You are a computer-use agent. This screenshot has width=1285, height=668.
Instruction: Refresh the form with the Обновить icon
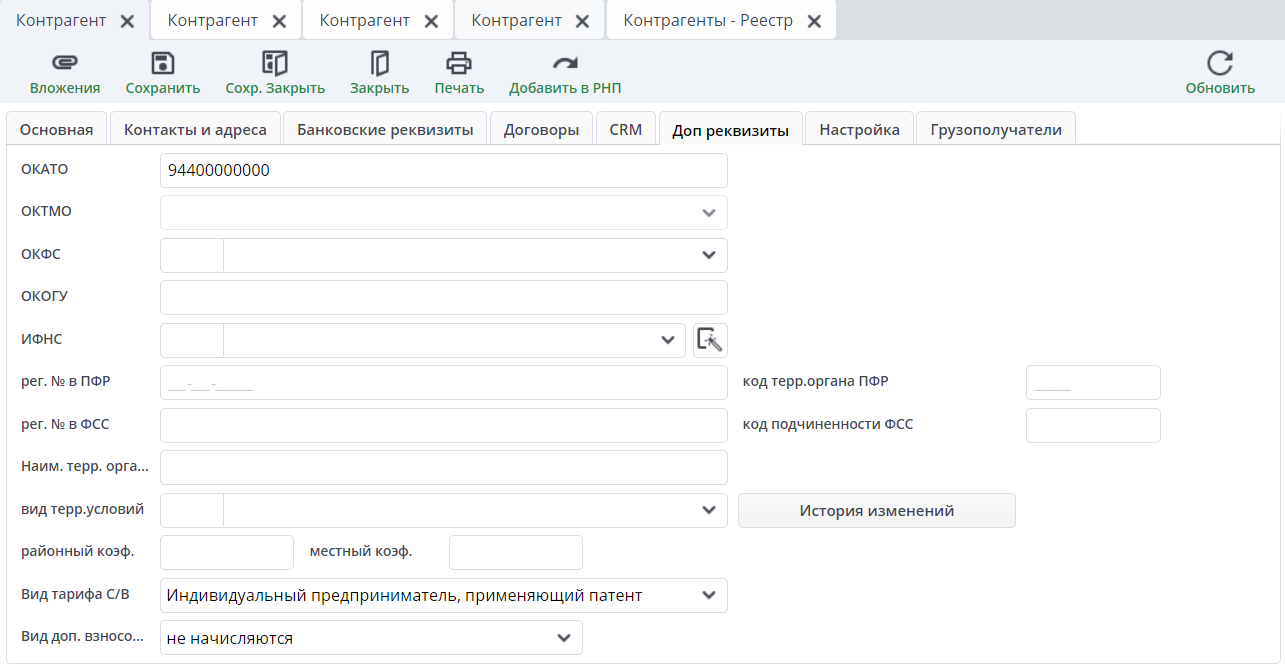[1219, 65]
